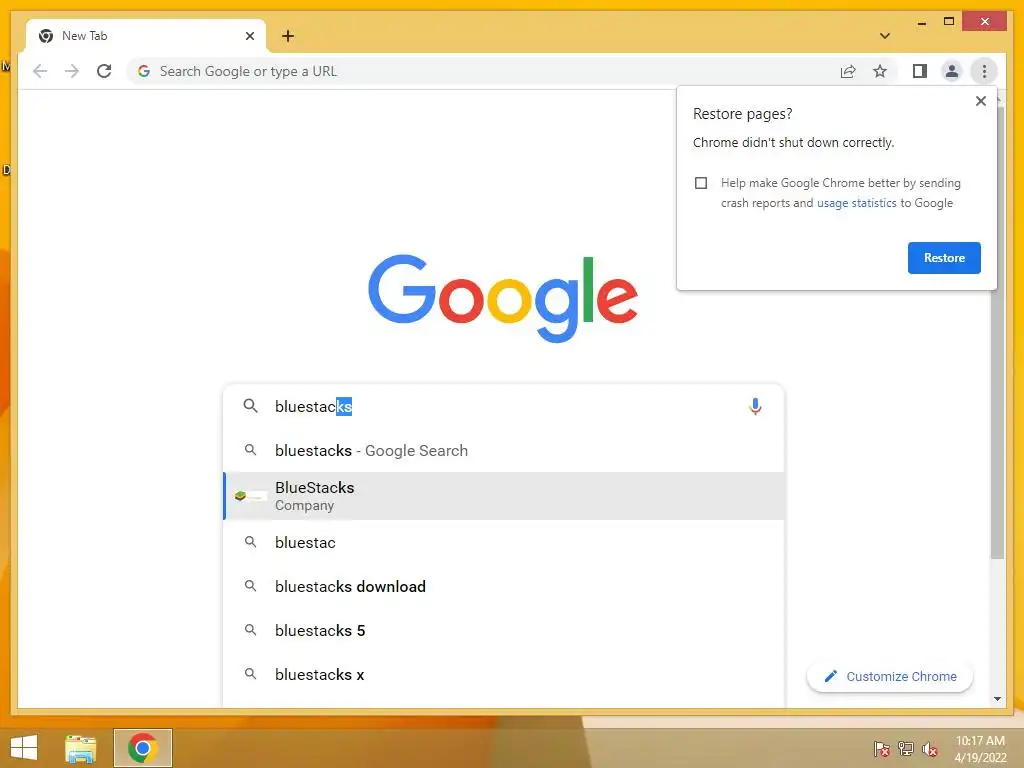The height and width of the screenshot is (768, 1024).
Task: Click the share page icon in address bar
Action: pyautogui.click(x=848, y=71)
